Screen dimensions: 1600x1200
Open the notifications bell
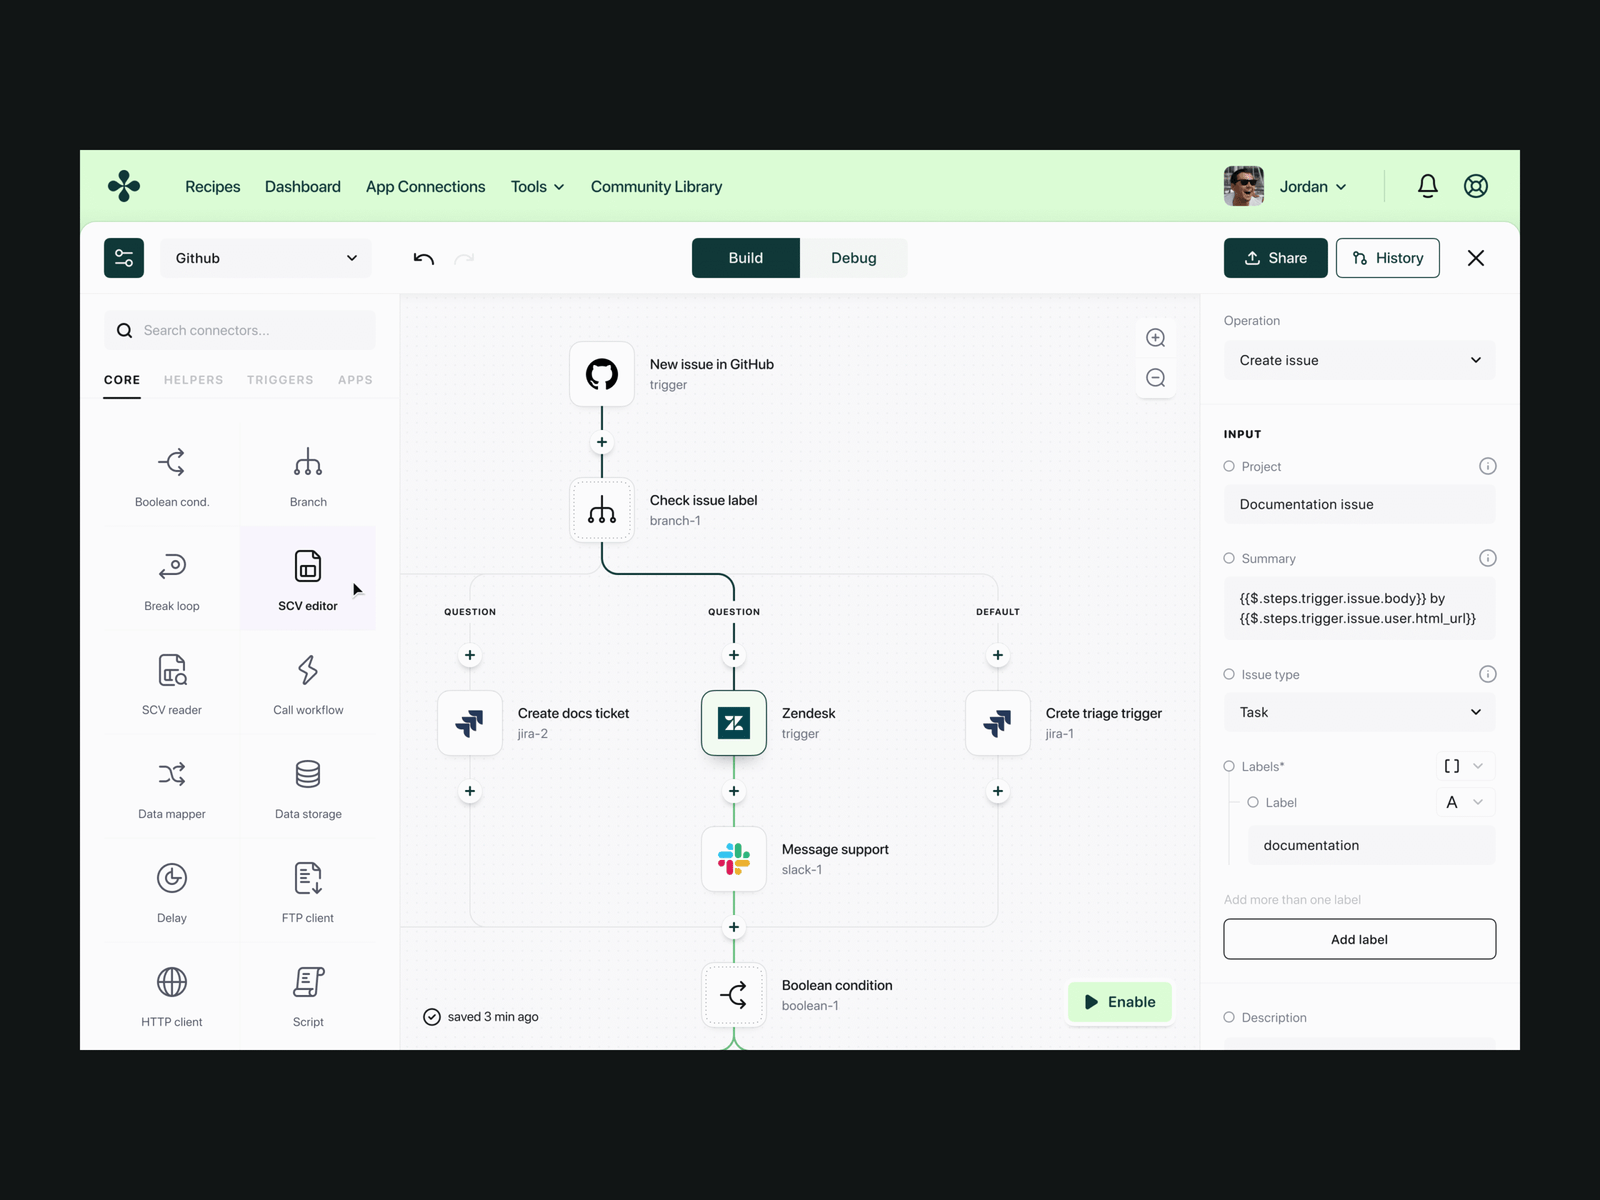[x=1427, y=186]
